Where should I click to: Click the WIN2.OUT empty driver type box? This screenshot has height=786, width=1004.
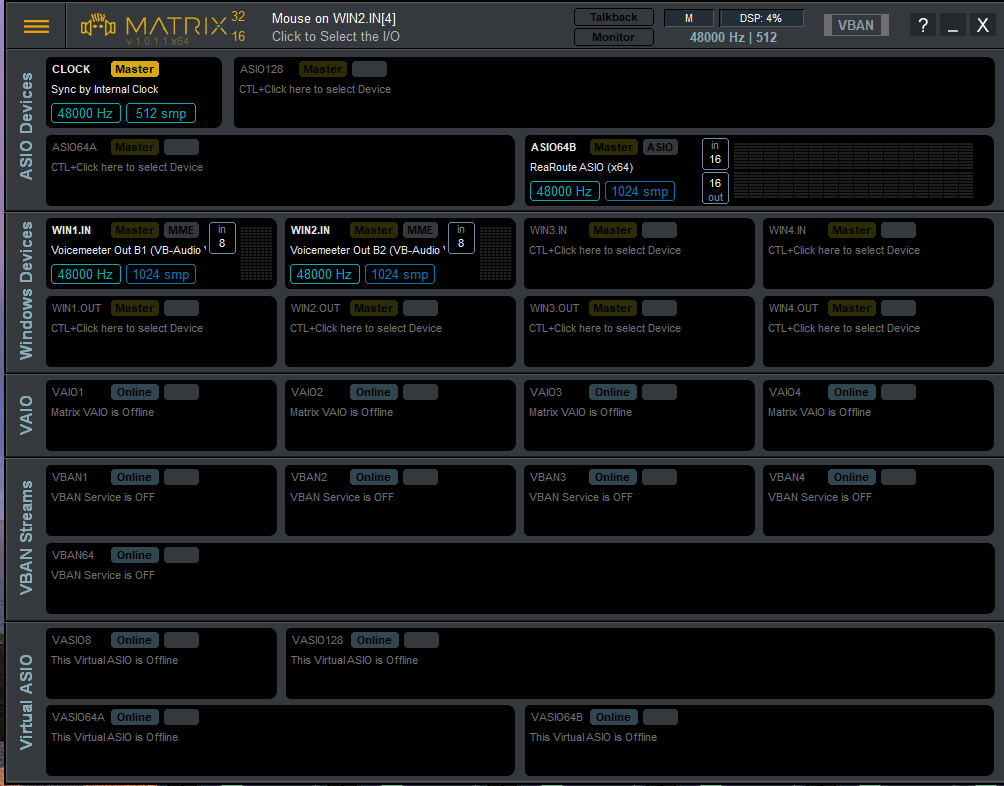(421, 309)
